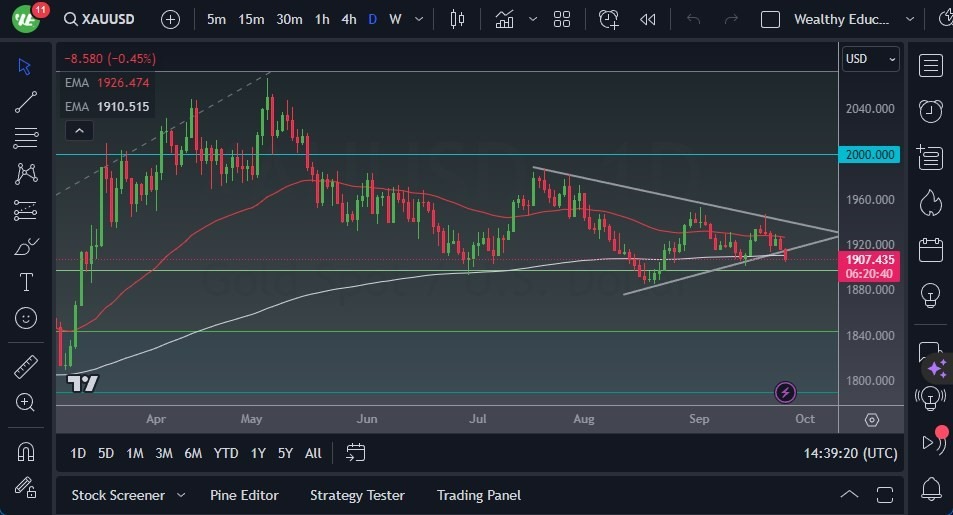Select the ruler measure tool

[26, 367]
